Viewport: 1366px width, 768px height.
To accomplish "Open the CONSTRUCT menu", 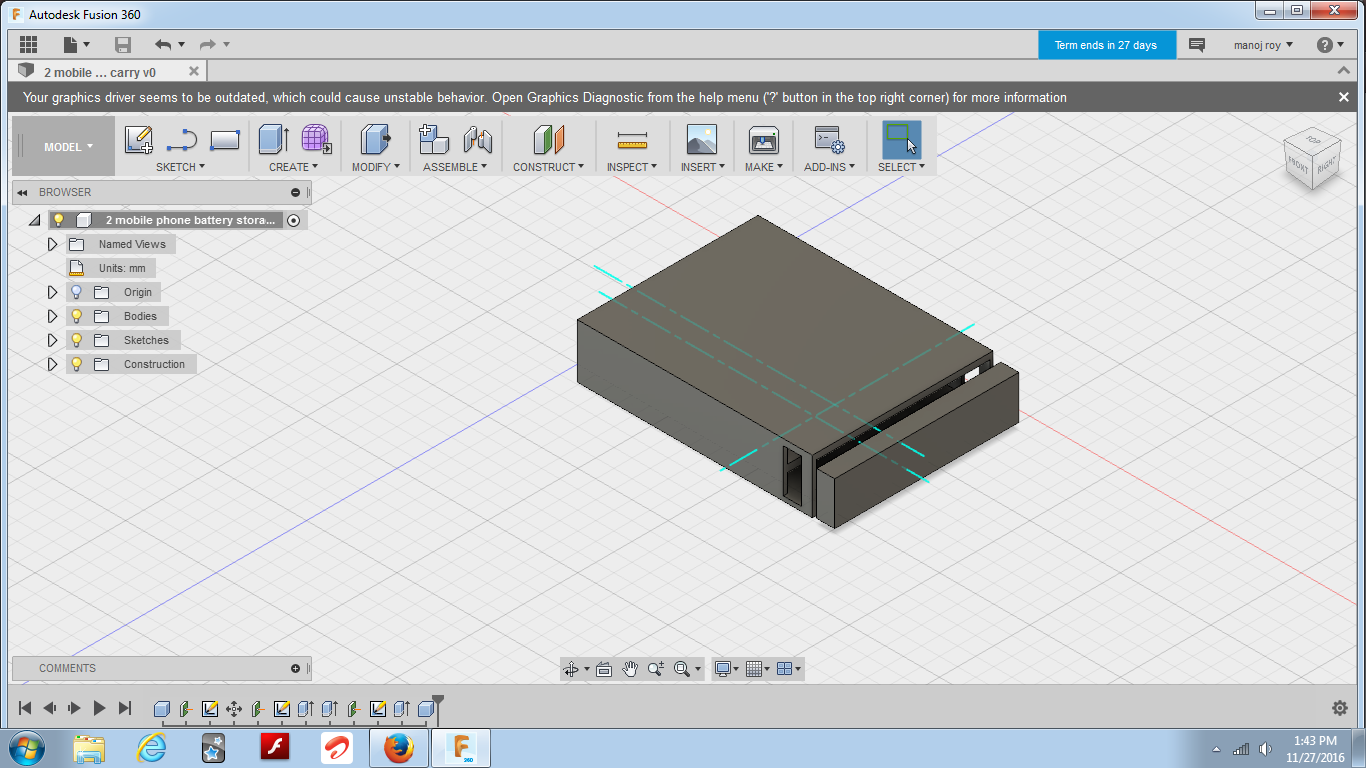I will pyautogui.click(x=549, y=167).
